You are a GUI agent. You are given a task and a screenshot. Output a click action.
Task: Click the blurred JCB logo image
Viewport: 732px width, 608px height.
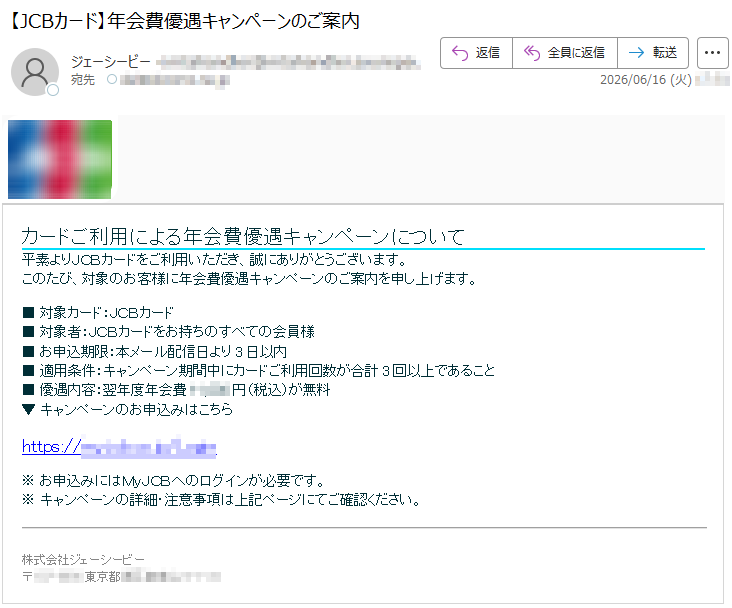60,159
